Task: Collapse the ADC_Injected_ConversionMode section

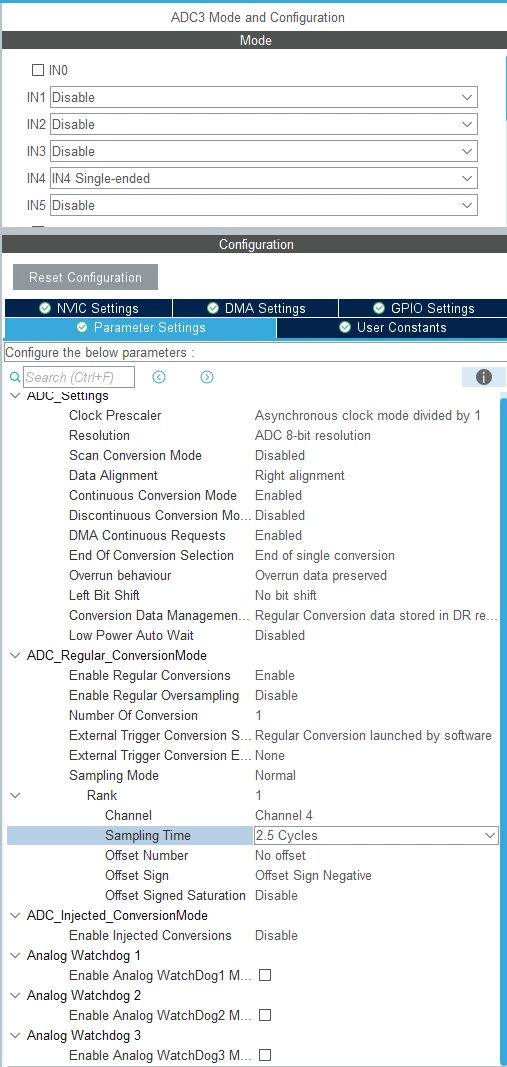Action: coord(15,915)
